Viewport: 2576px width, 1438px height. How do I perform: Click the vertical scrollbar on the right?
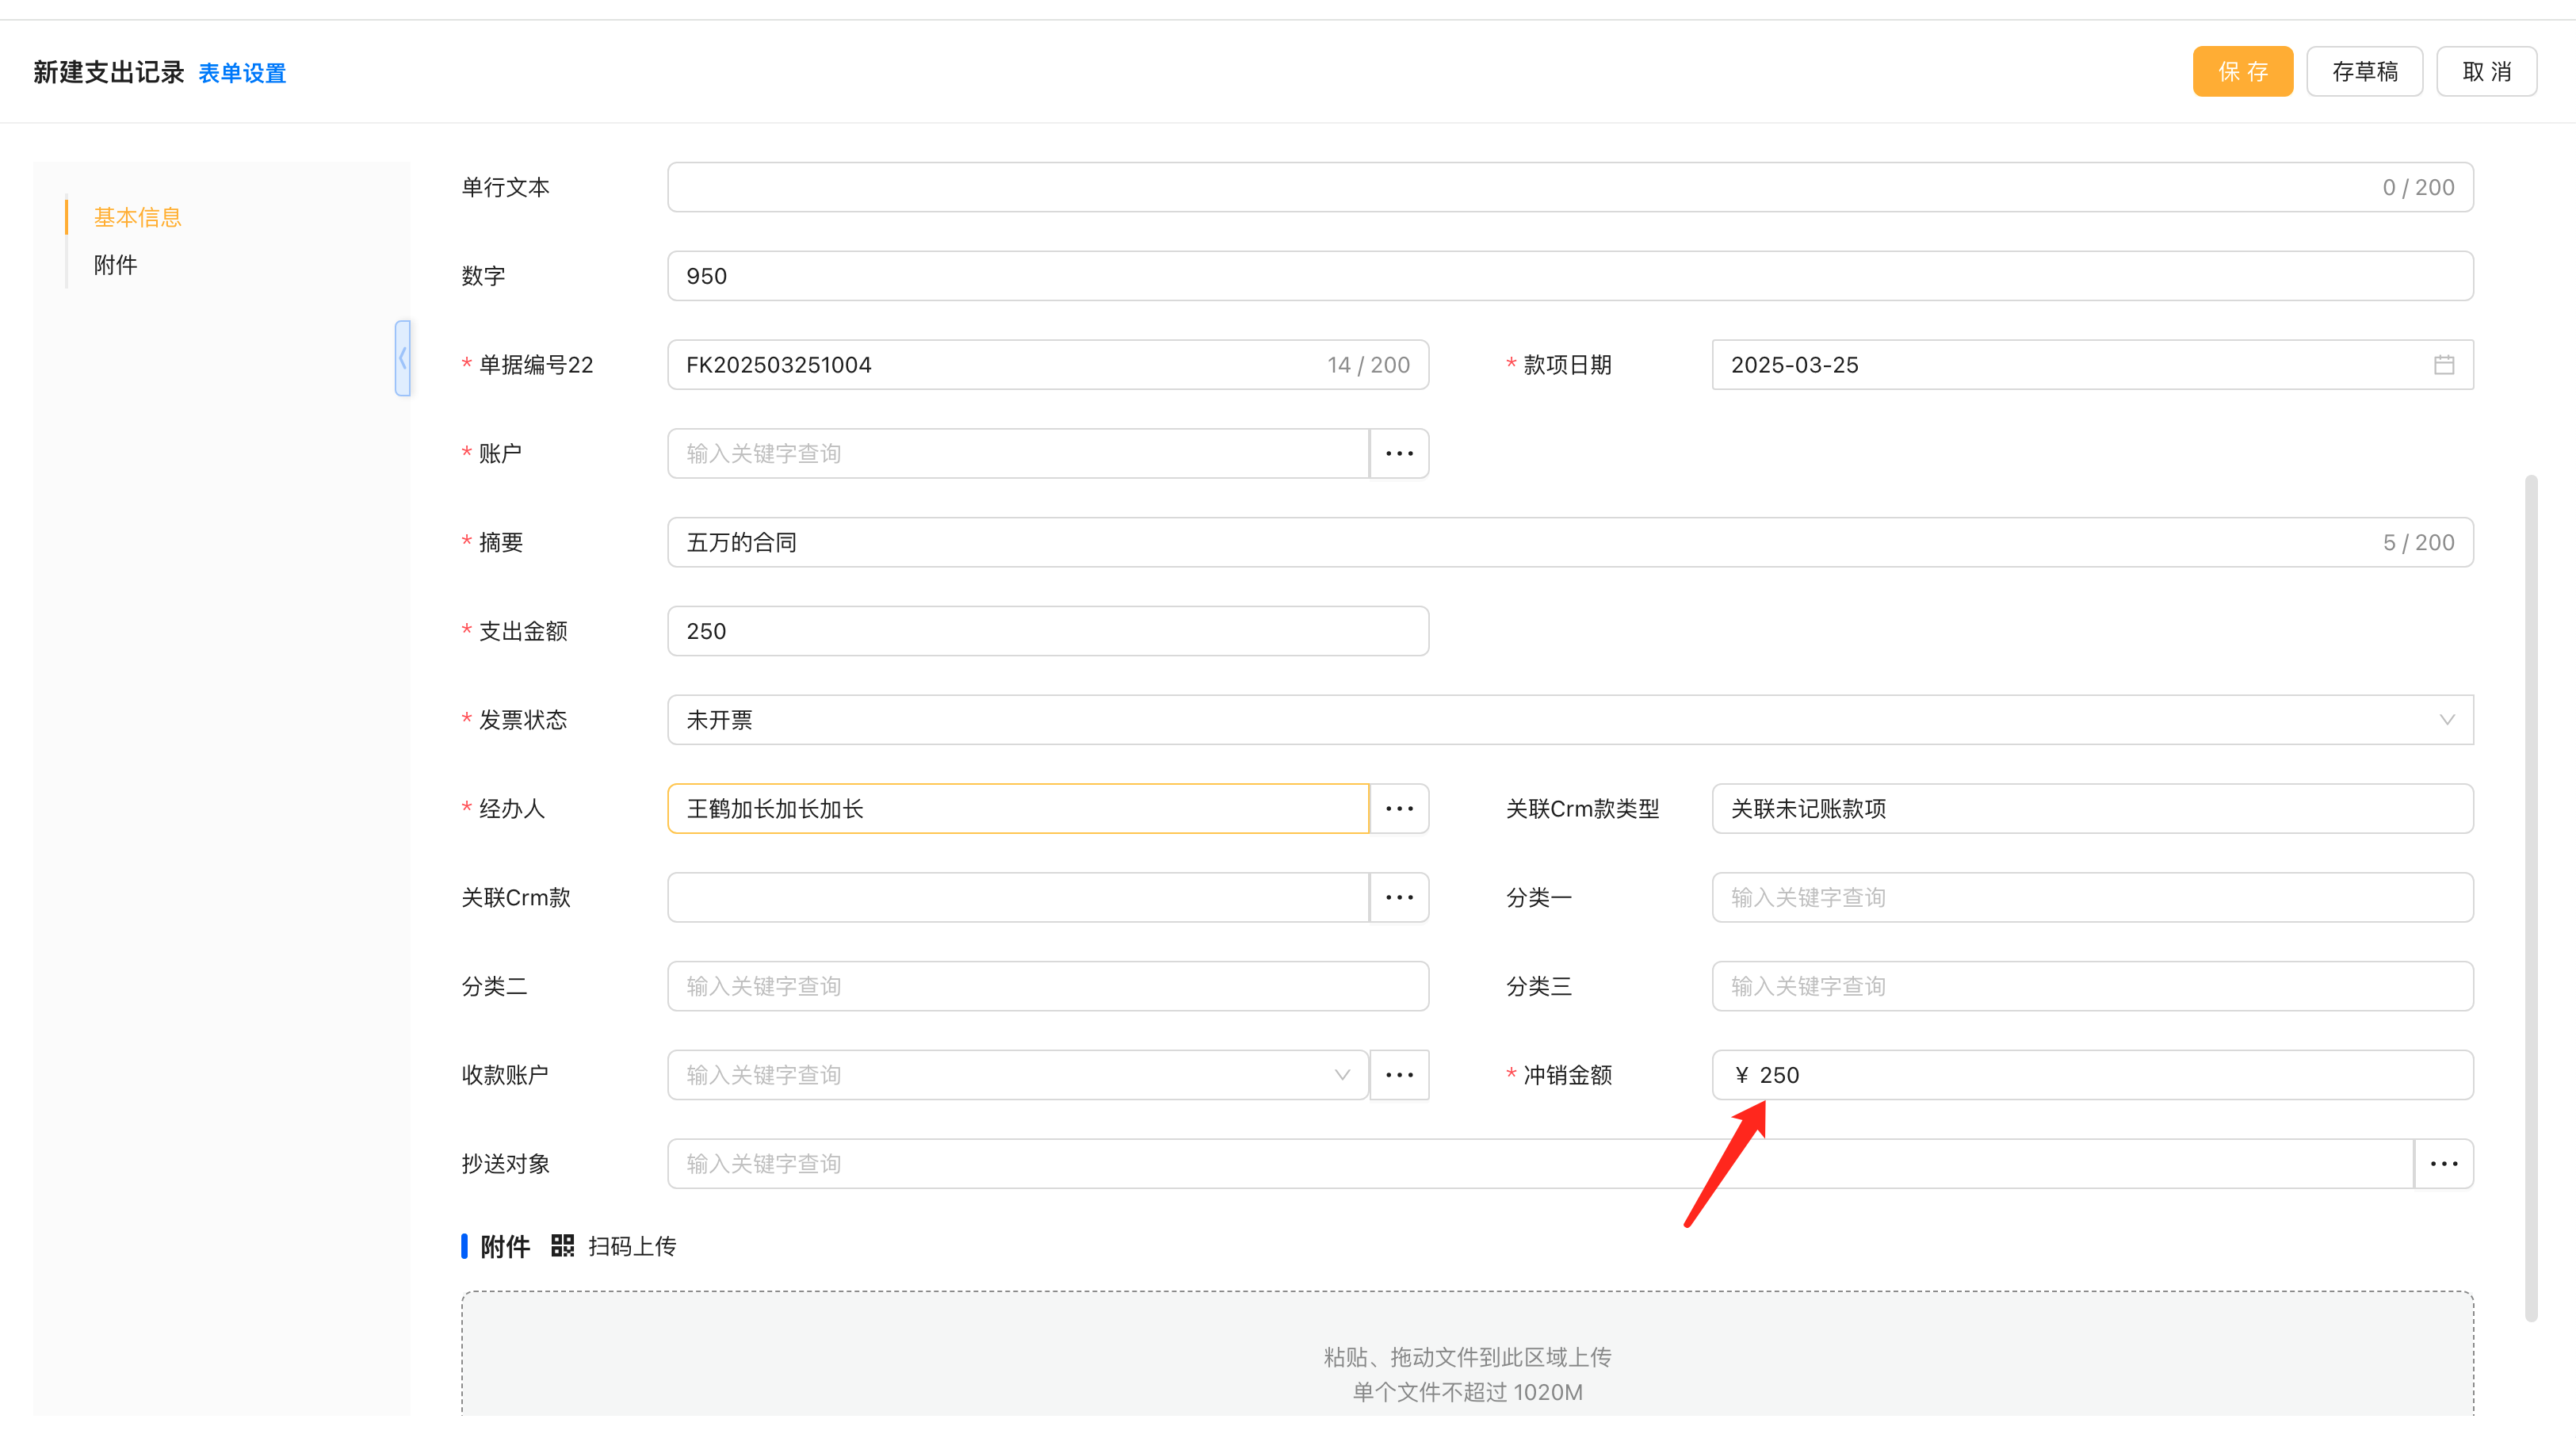tap(2531, 898)
